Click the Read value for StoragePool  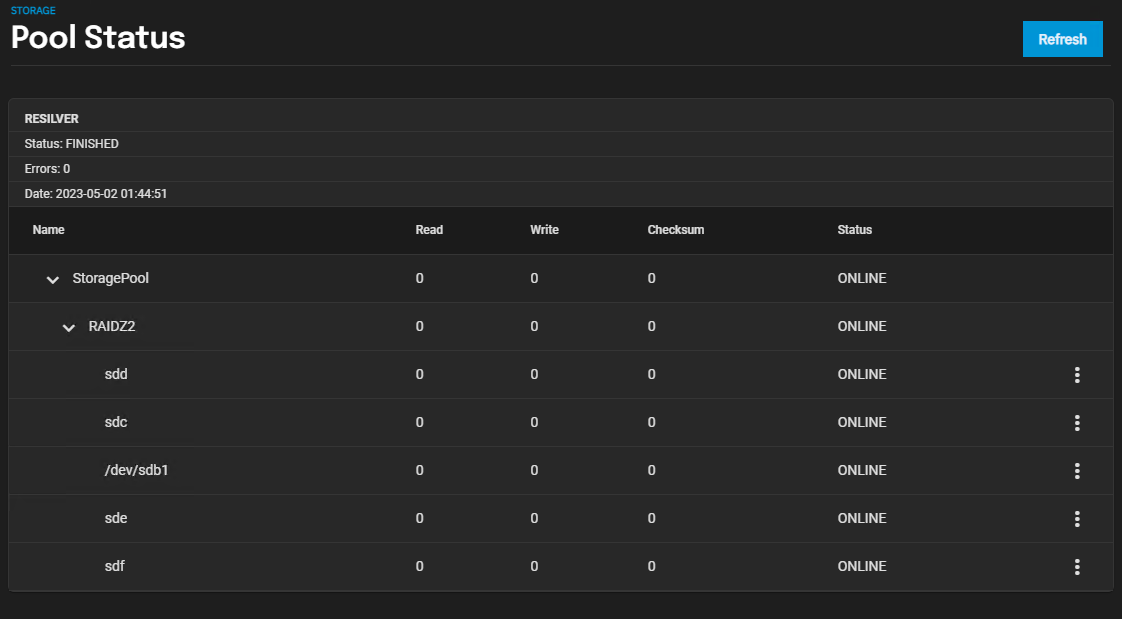coord(419,278)
